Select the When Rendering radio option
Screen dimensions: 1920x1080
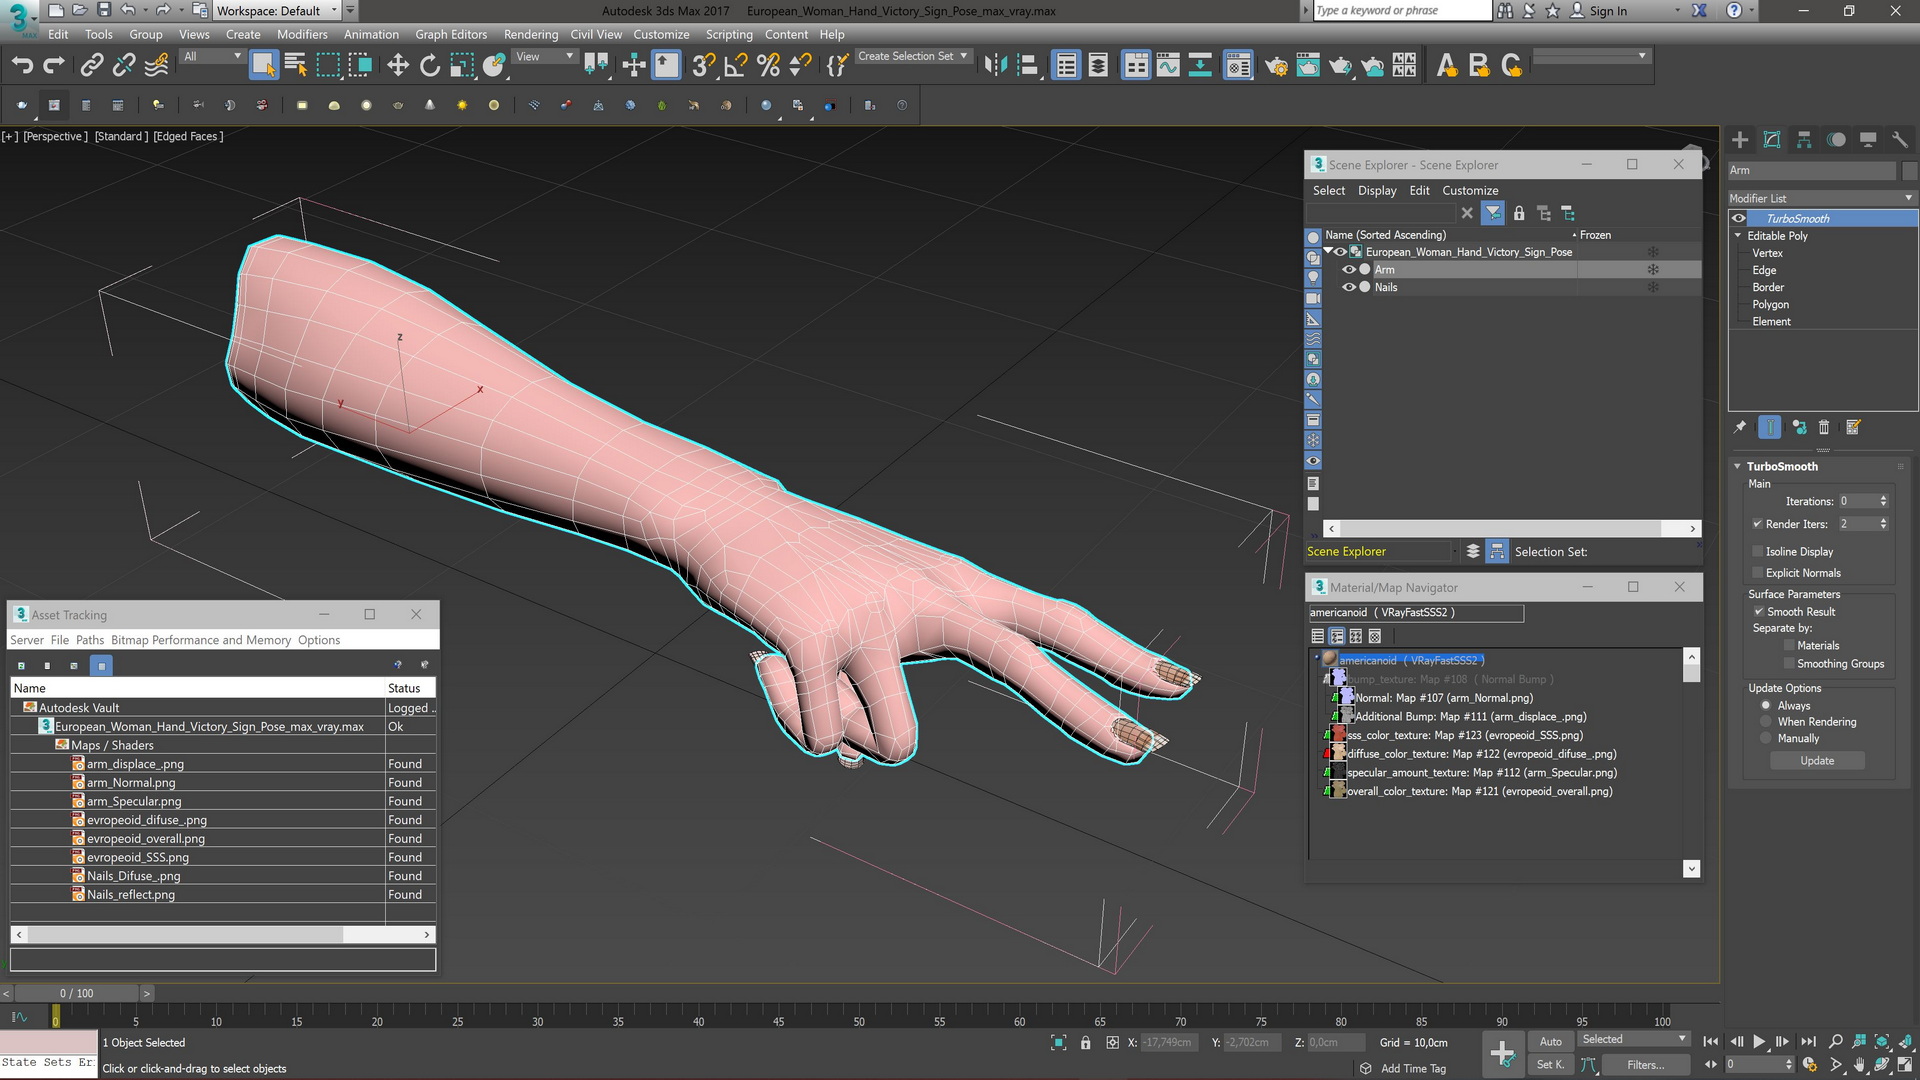(1766, 722)
